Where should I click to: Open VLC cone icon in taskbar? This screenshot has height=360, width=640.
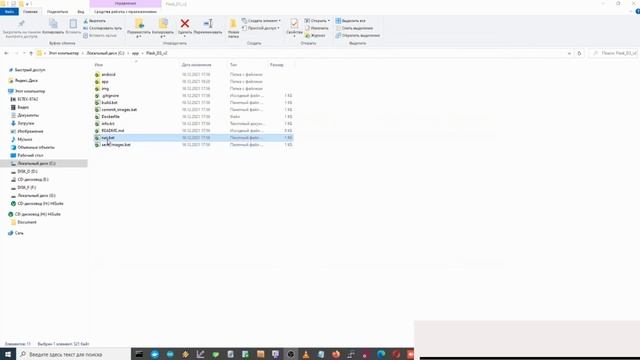coord(306,354)
